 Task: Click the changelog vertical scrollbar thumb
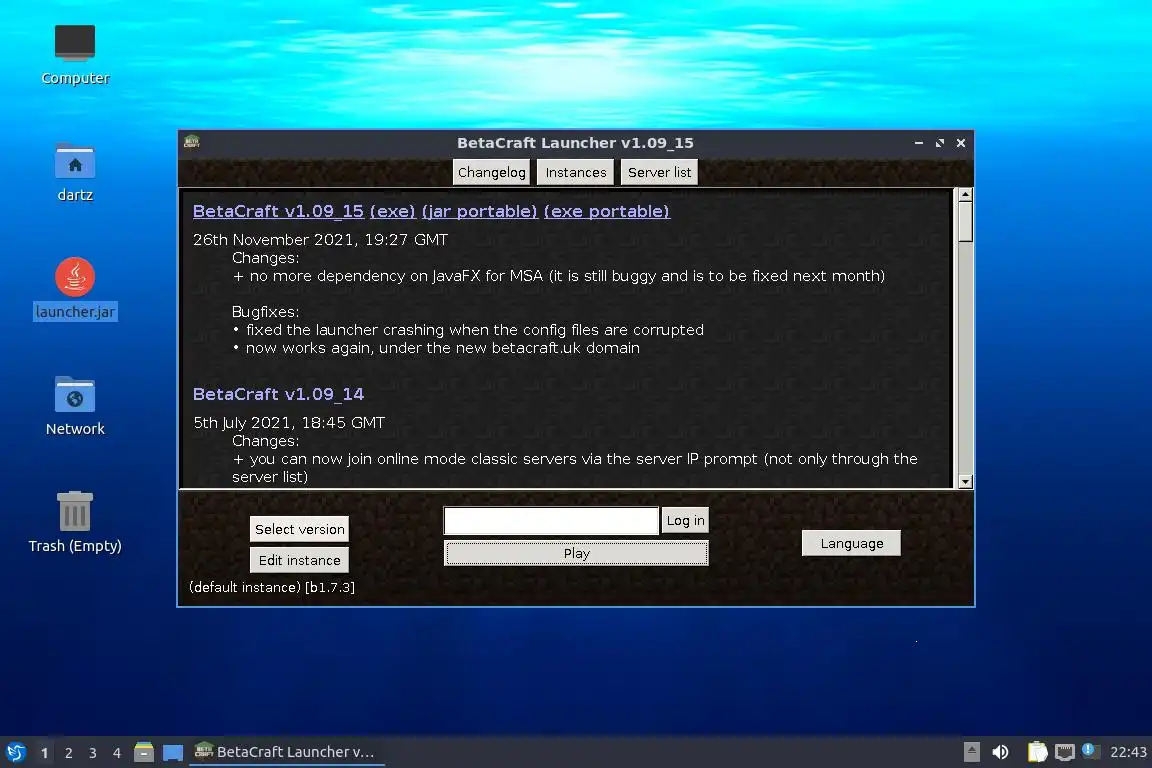pos(965,222)
